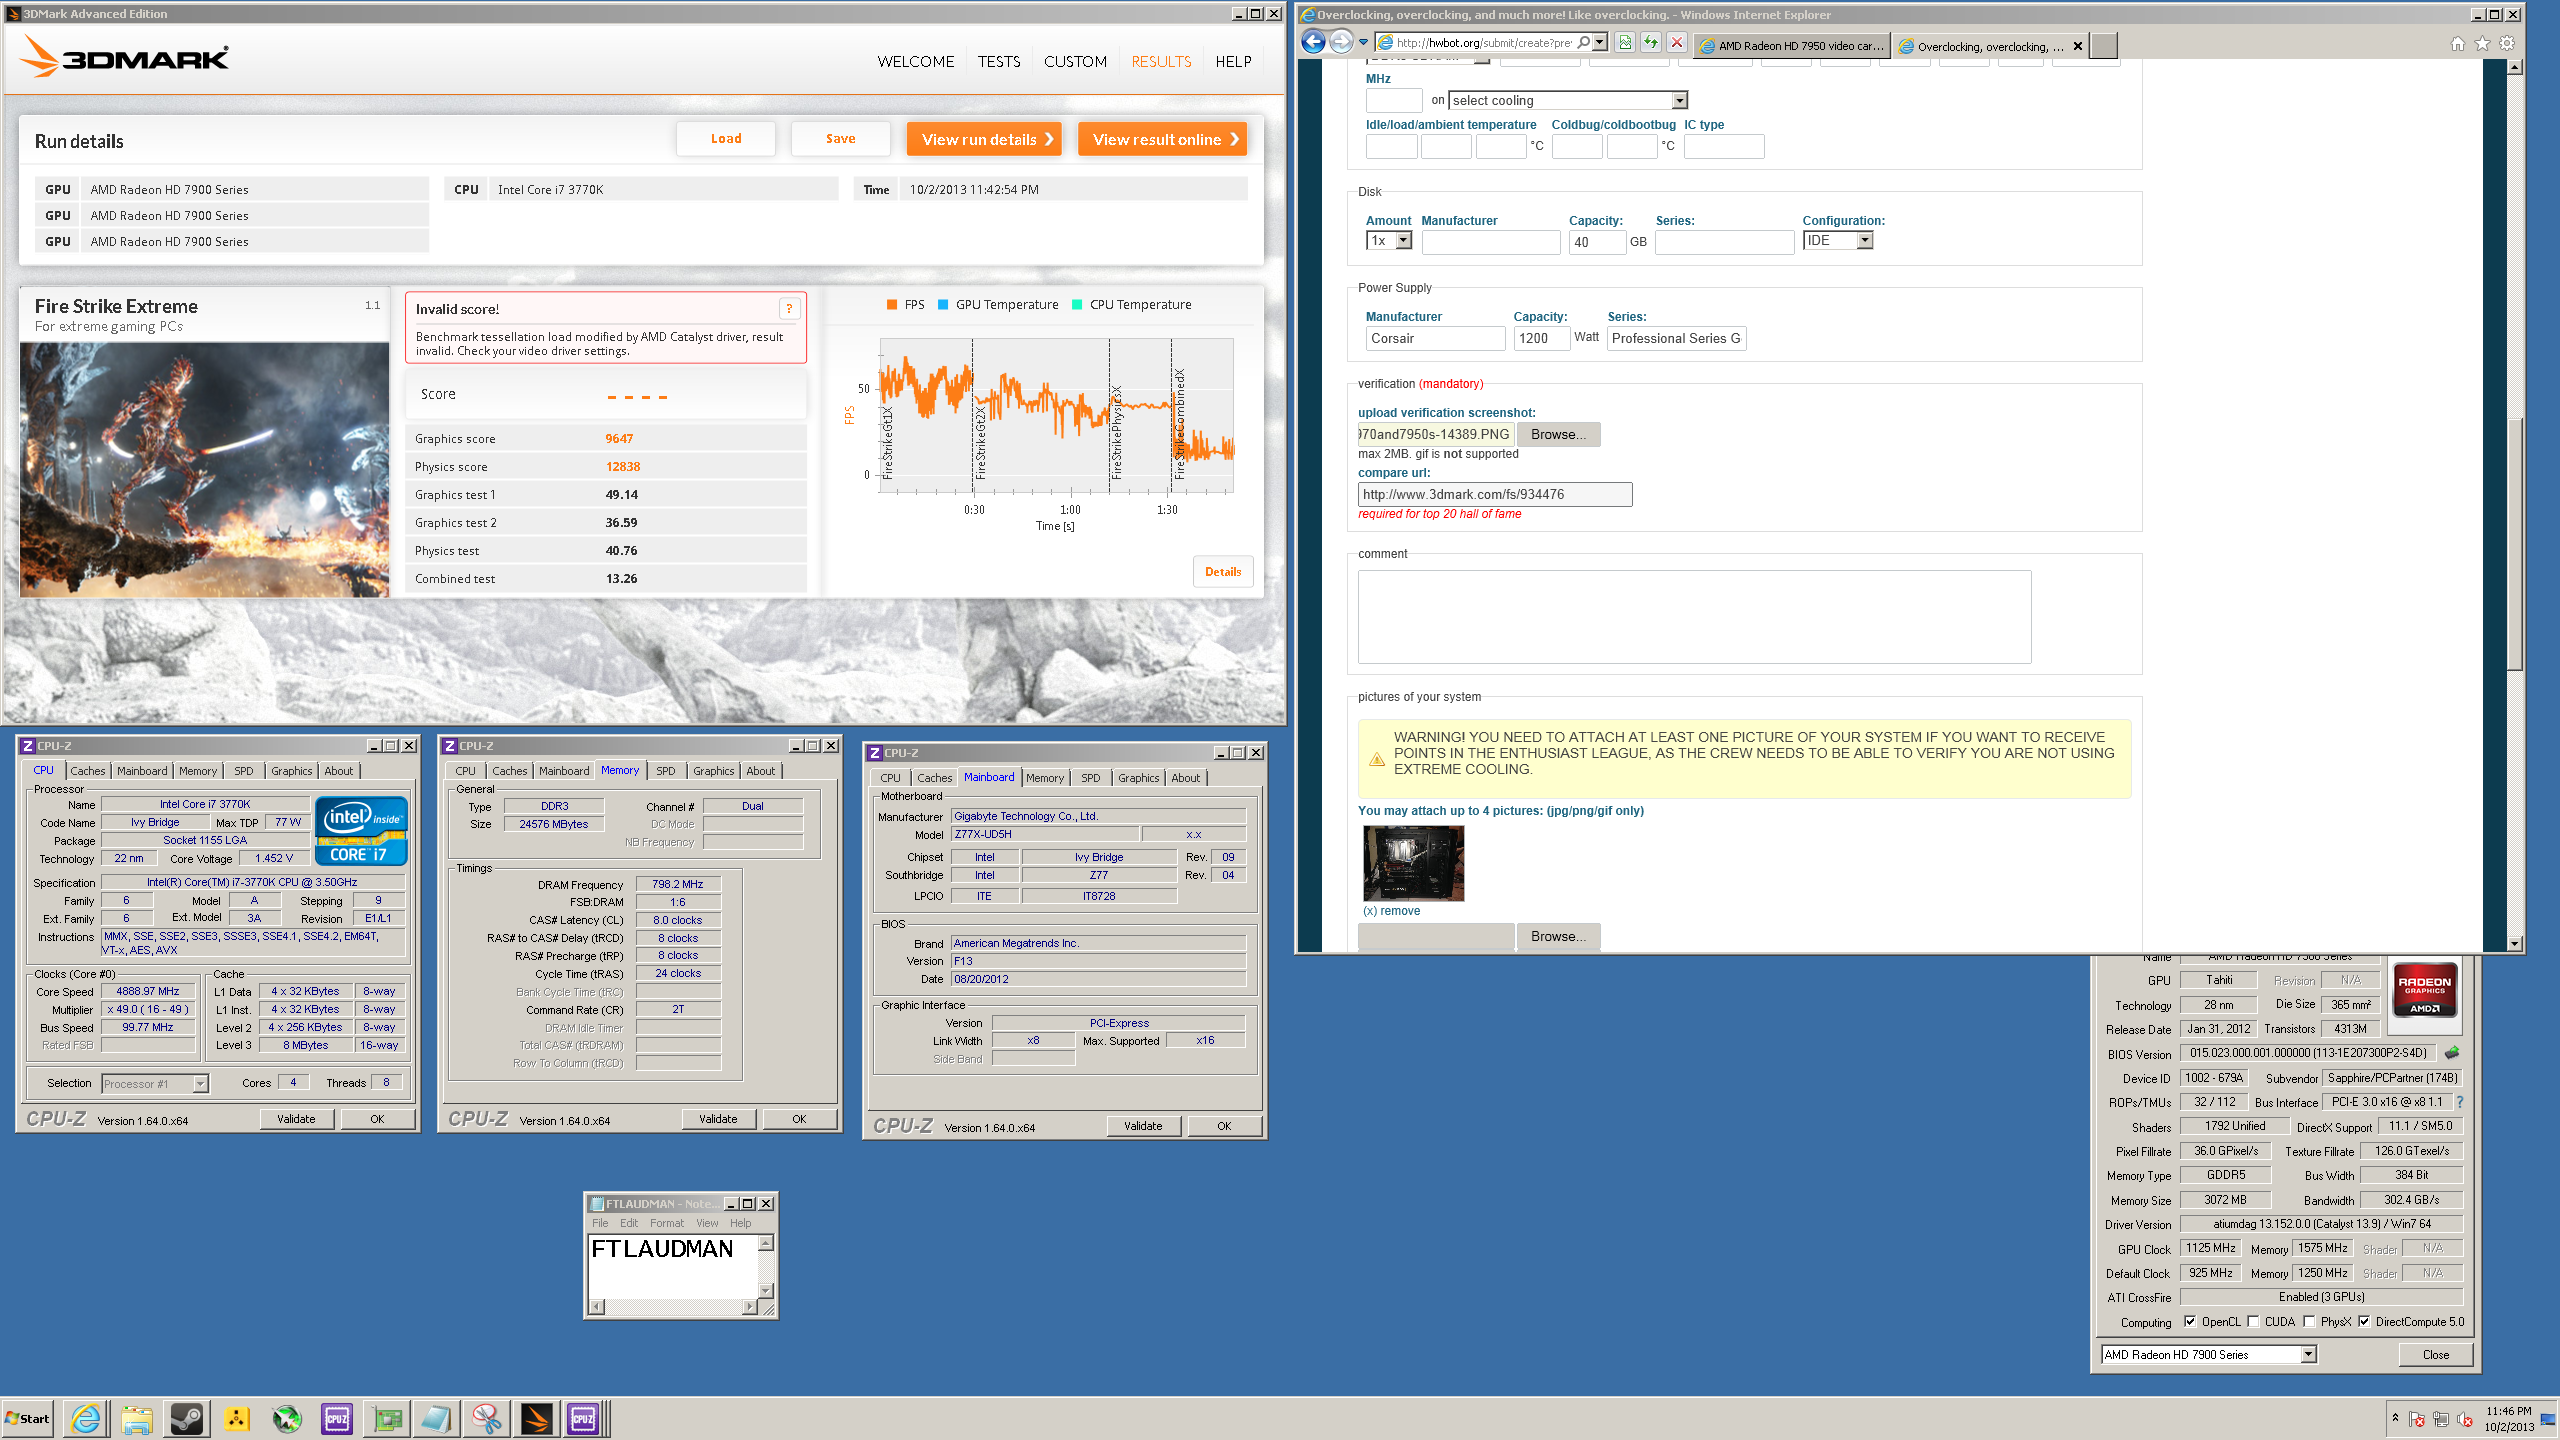Open IE Tools gear icon
This screenshot has height=1440, width=2560.
point(2507,43)
